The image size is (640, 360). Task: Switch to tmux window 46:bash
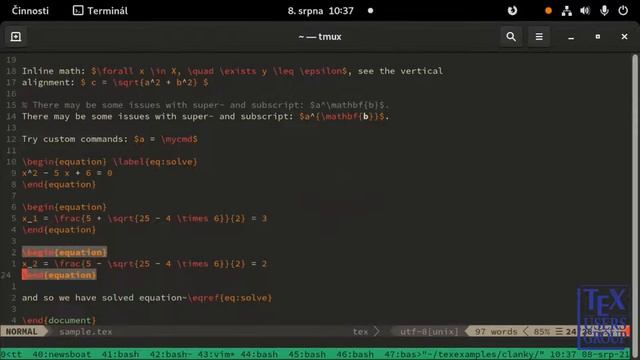[x=355, y=354]
